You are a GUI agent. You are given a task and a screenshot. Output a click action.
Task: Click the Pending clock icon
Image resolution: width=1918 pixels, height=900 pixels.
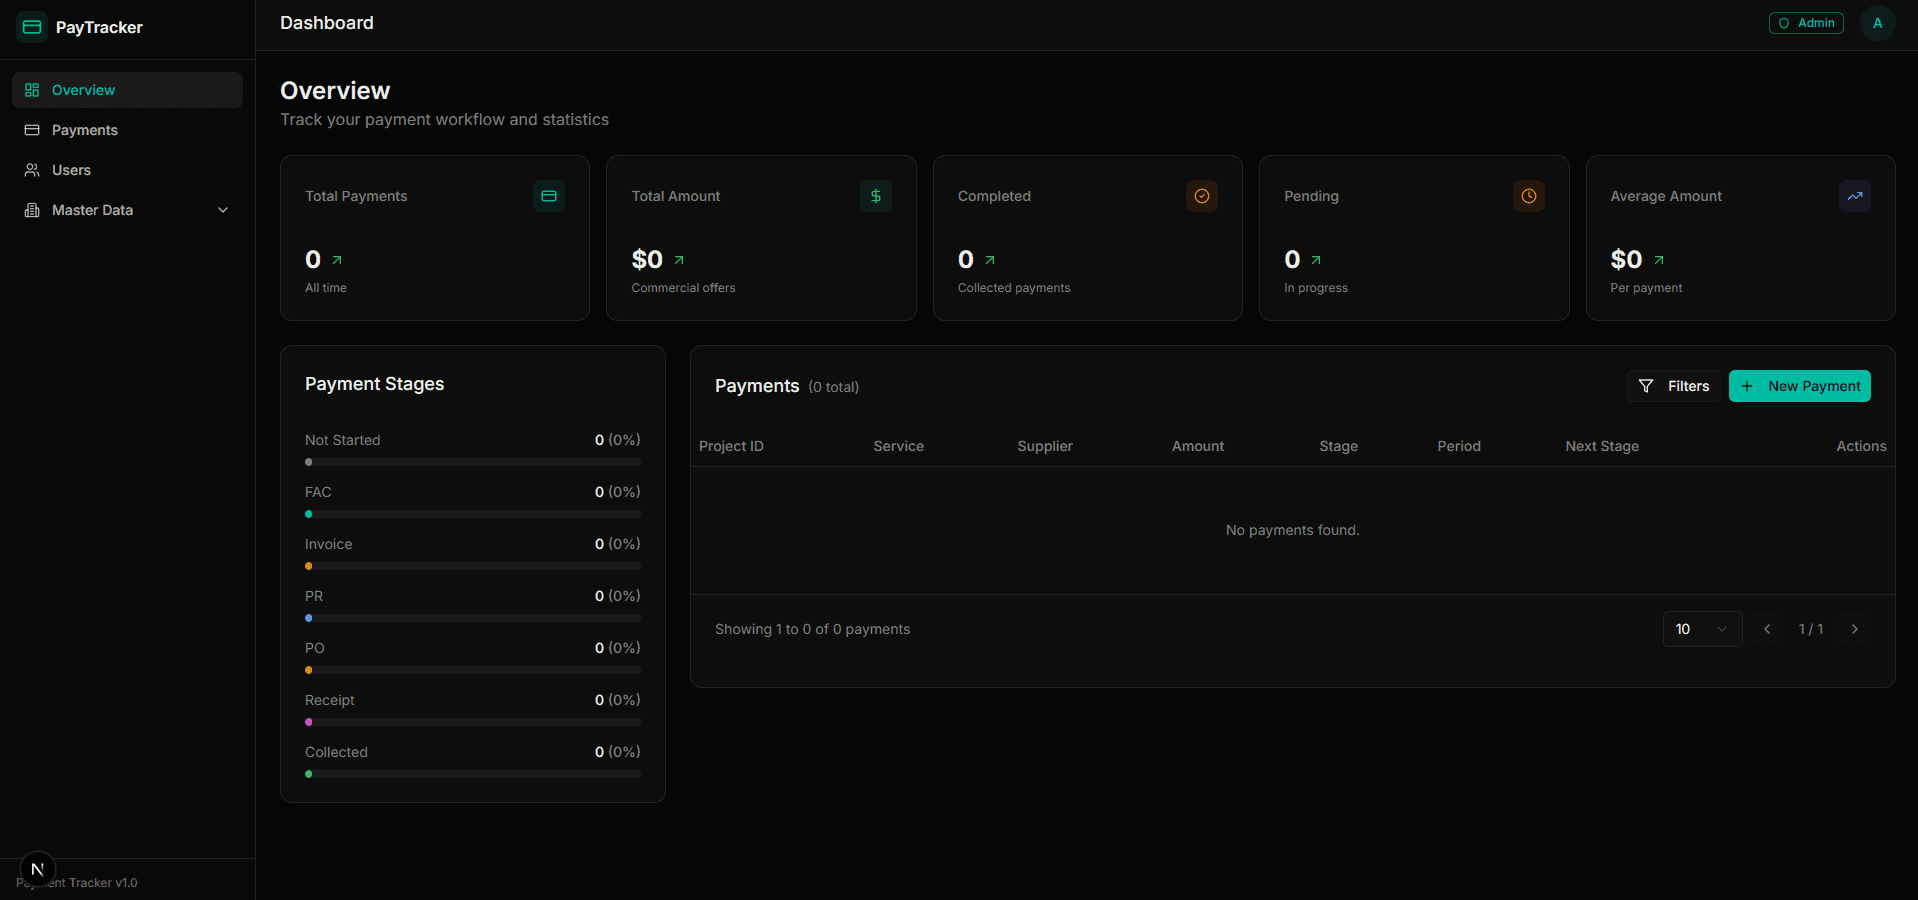(x=1529, y=196)
